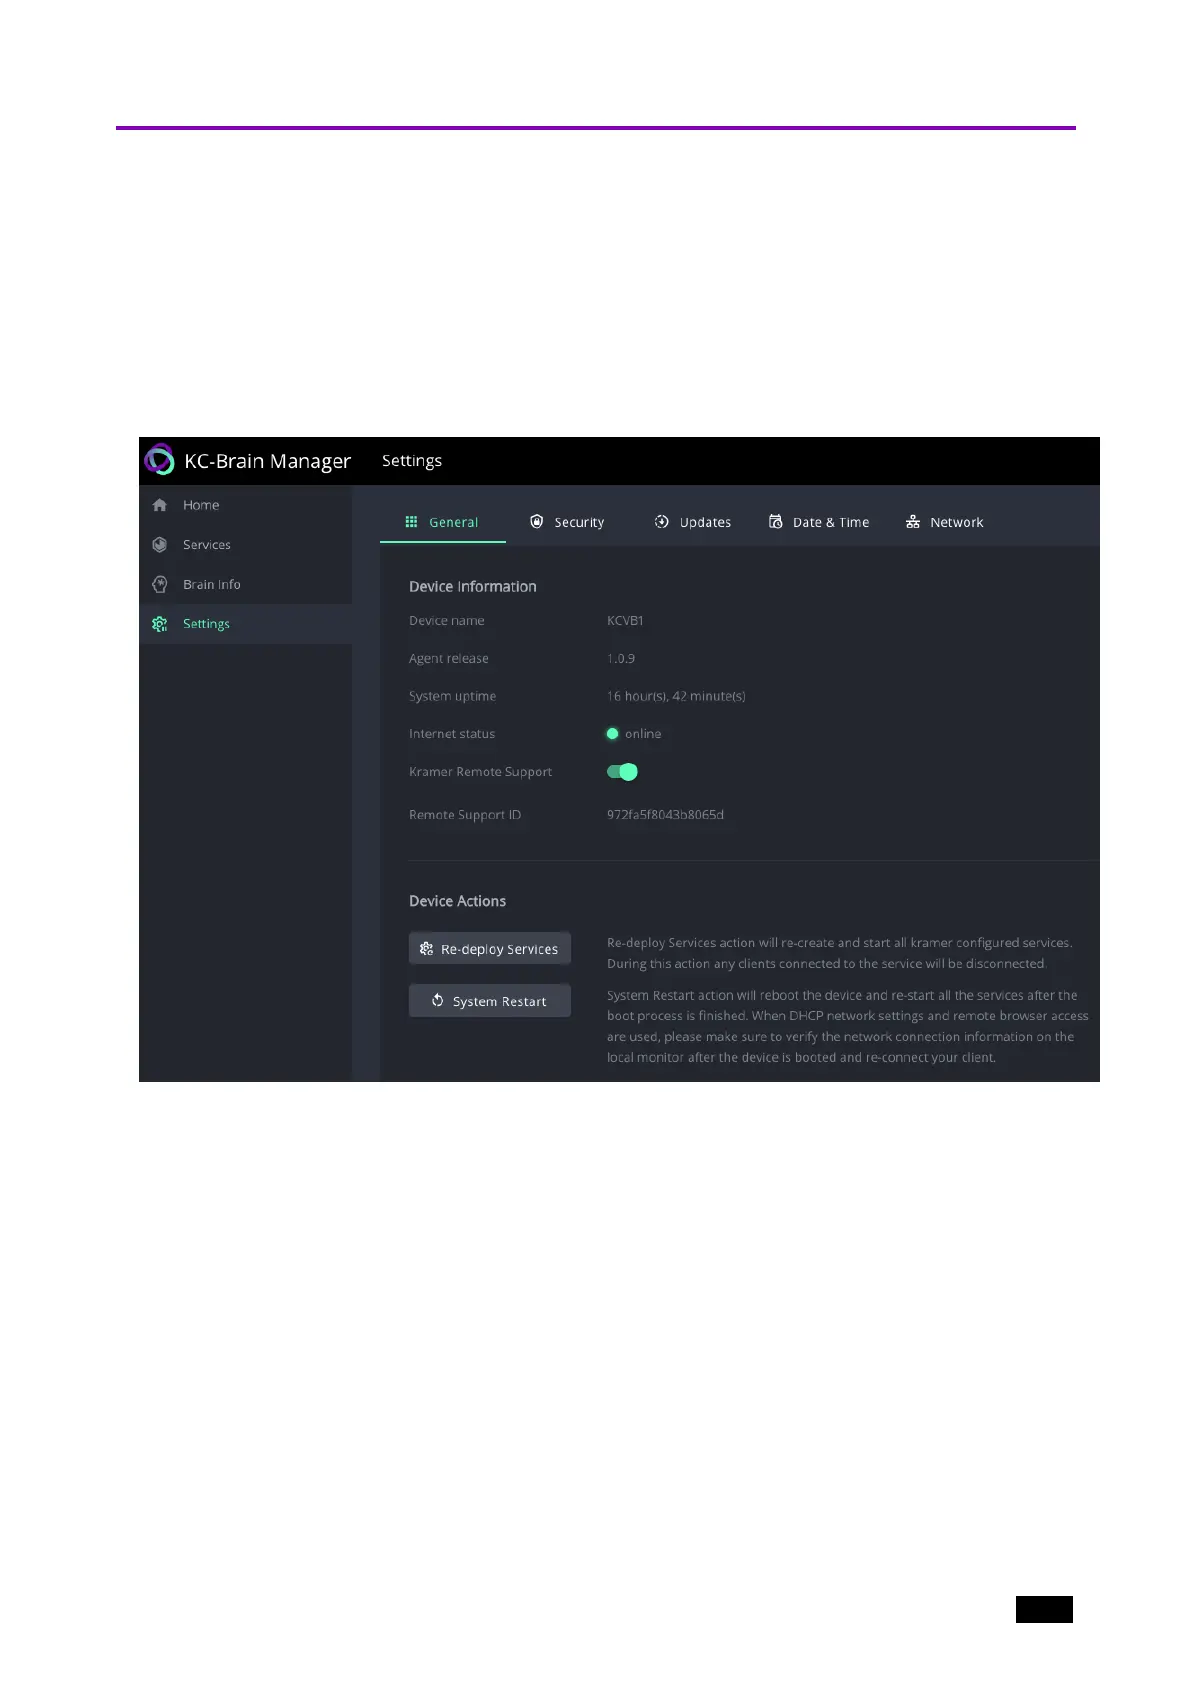Click the General tab grid icon

click(411, 522)
